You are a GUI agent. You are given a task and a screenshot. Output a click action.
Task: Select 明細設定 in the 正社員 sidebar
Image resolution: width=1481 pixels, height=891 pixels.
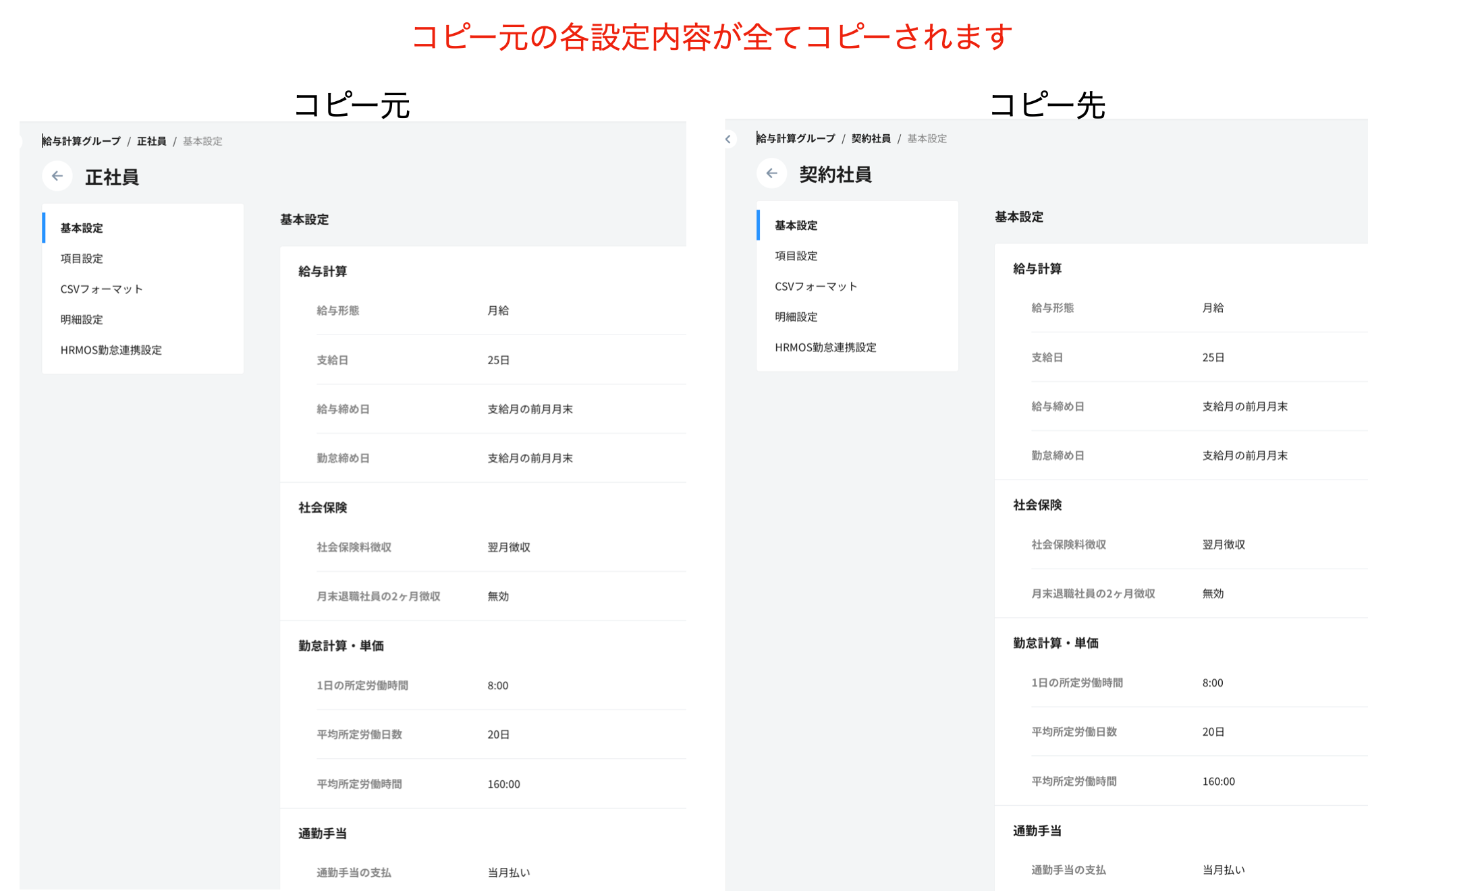tap(82, 320)
